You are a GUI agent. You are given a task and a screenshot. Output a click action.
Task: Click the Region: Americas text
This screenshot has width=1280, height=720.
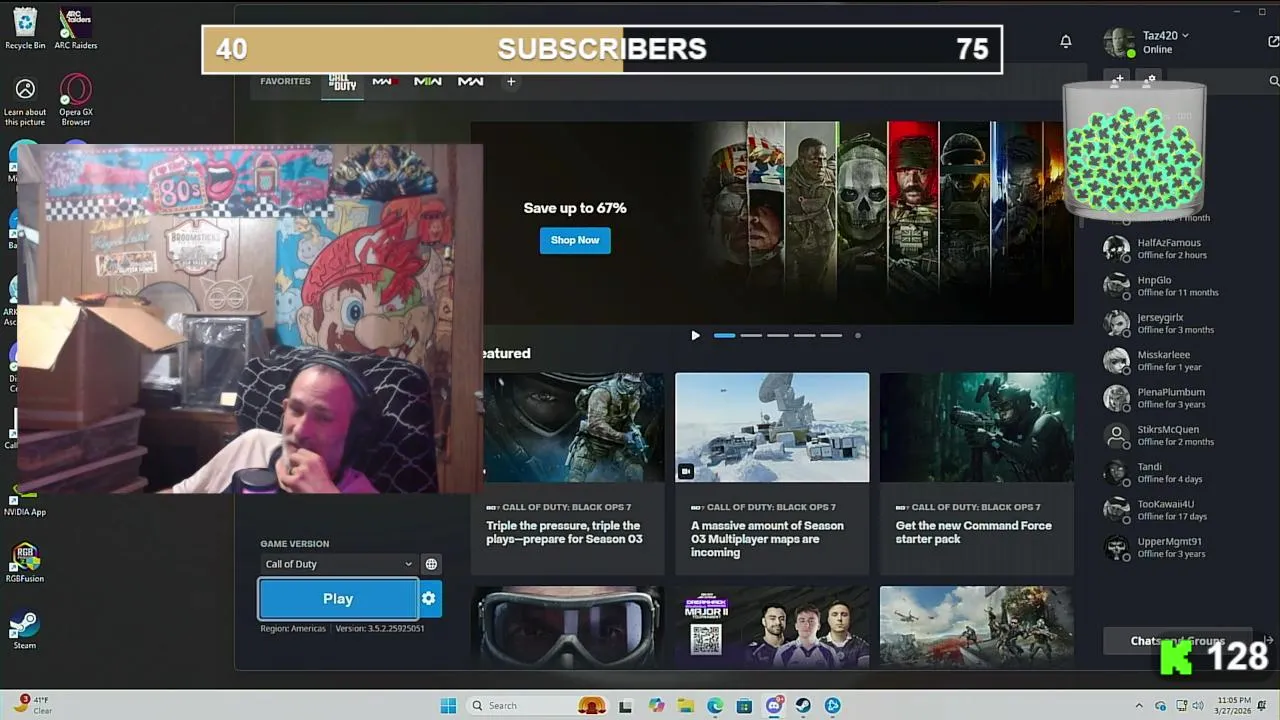click(x=293, y=628)
